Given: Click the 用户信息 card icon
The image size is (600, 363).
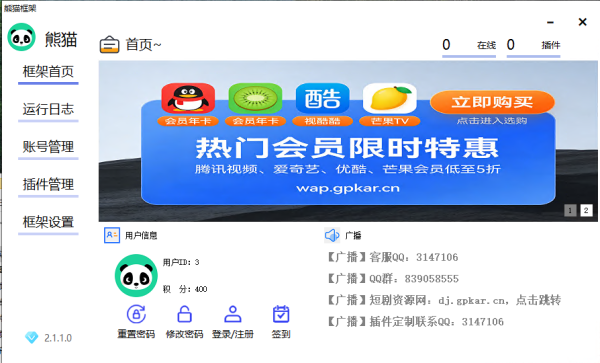Looking at the screenshot, I should [112, 235].
